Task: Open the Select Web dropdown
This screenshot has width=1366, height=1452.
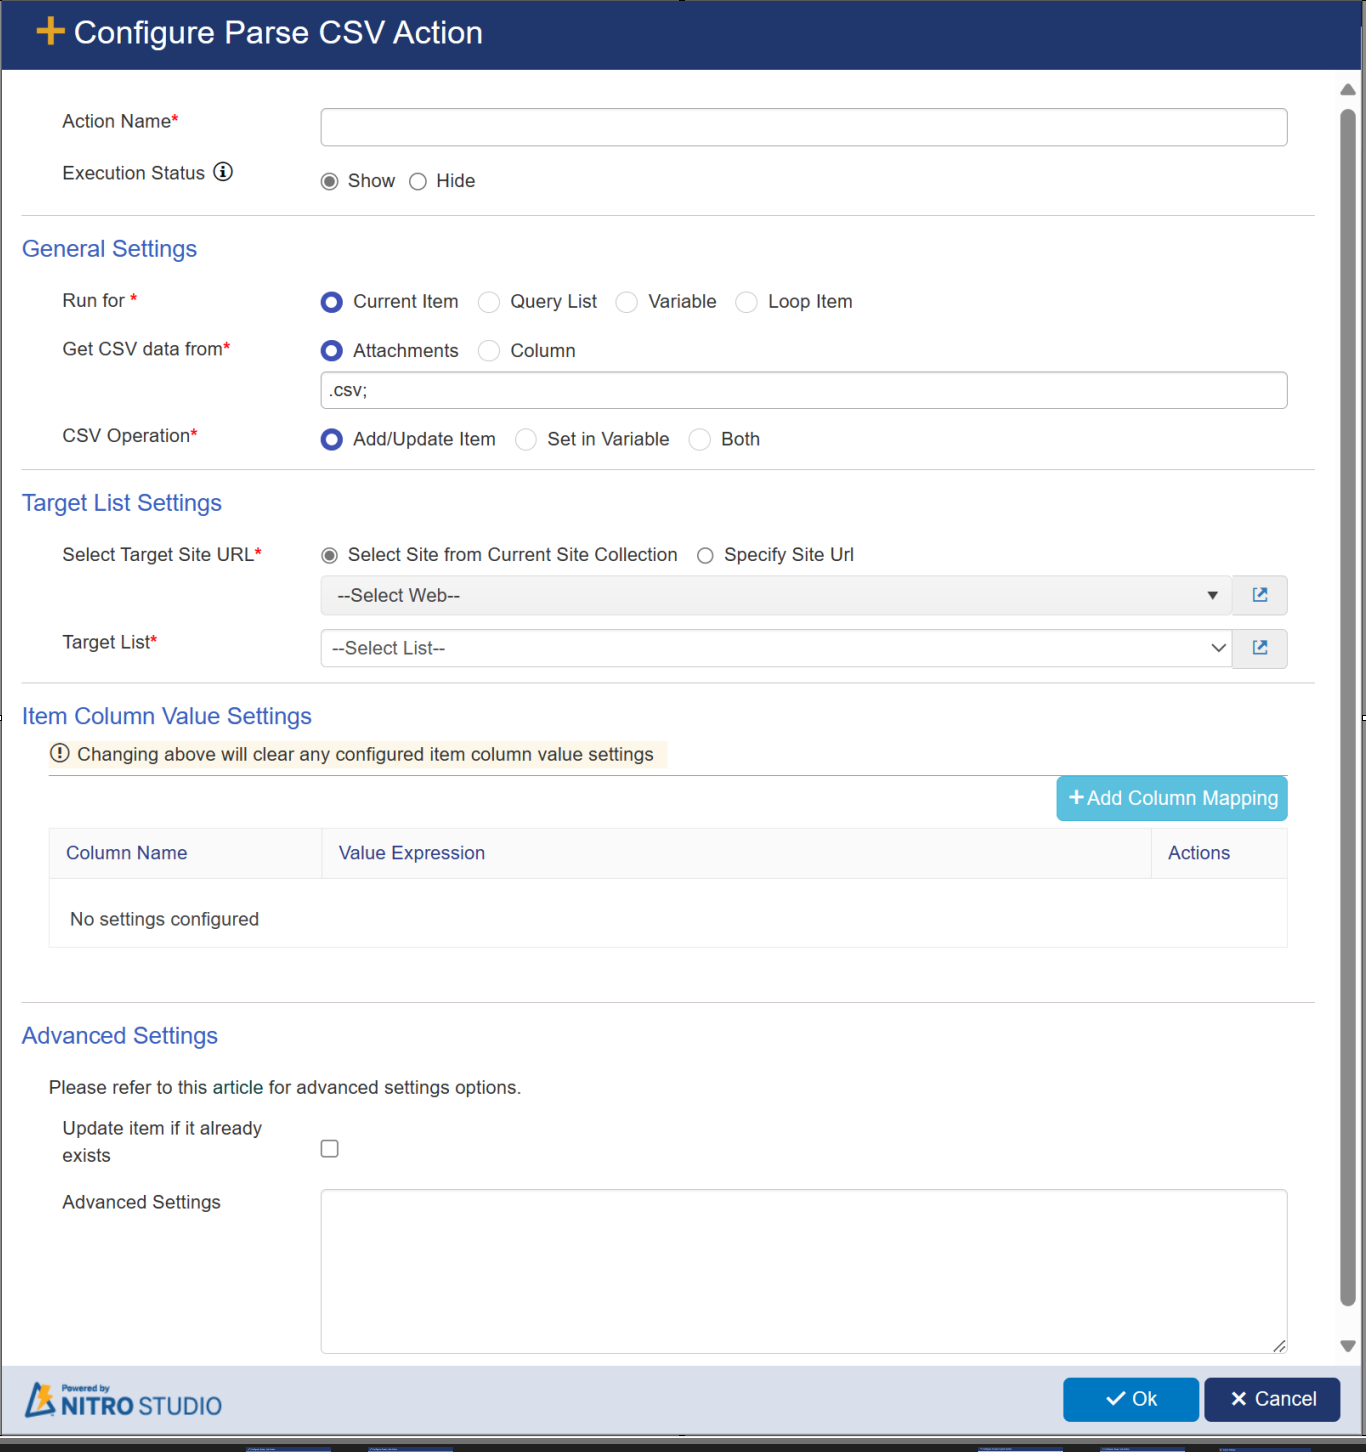Action: pyautogui.click(x=776, y=595)
